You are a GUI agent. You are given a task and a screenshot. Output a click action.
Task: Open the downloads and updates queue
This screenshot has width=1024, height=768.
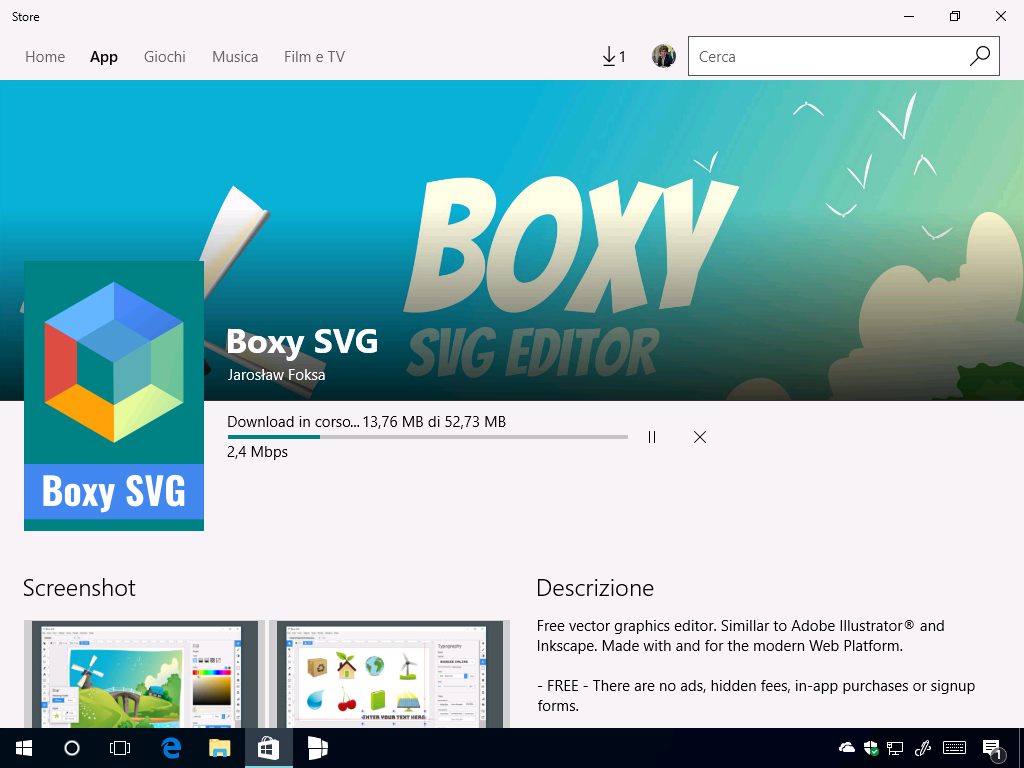click(x=613, y=57)
